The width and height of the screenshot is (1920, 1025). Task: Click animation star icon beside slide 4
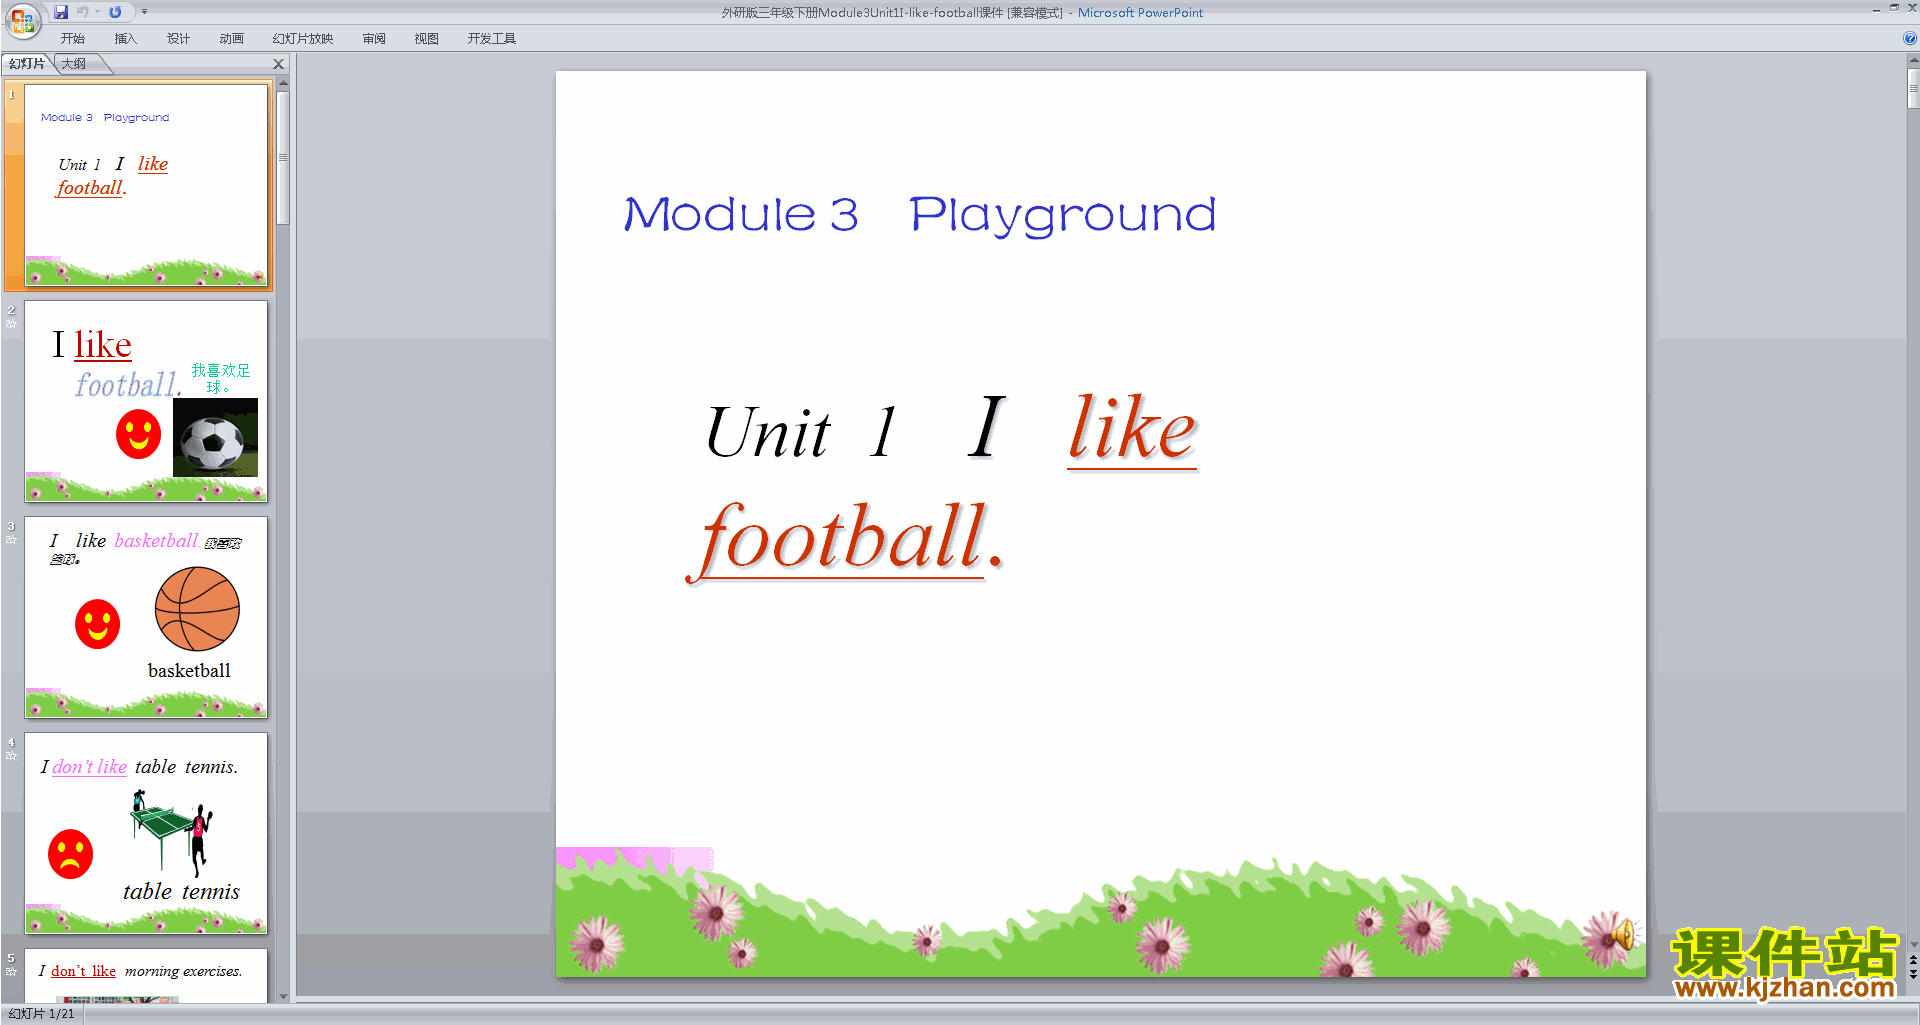[x=11, y=756]
